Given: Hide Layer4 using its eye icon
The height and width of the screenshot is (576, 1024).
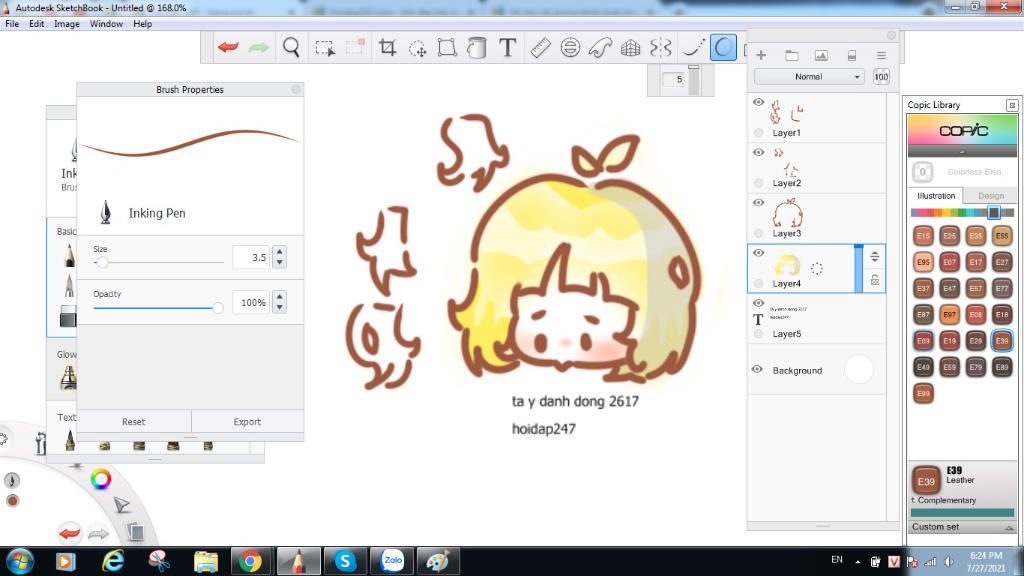Looking at the screenshot, I should [x=758, y=253].
